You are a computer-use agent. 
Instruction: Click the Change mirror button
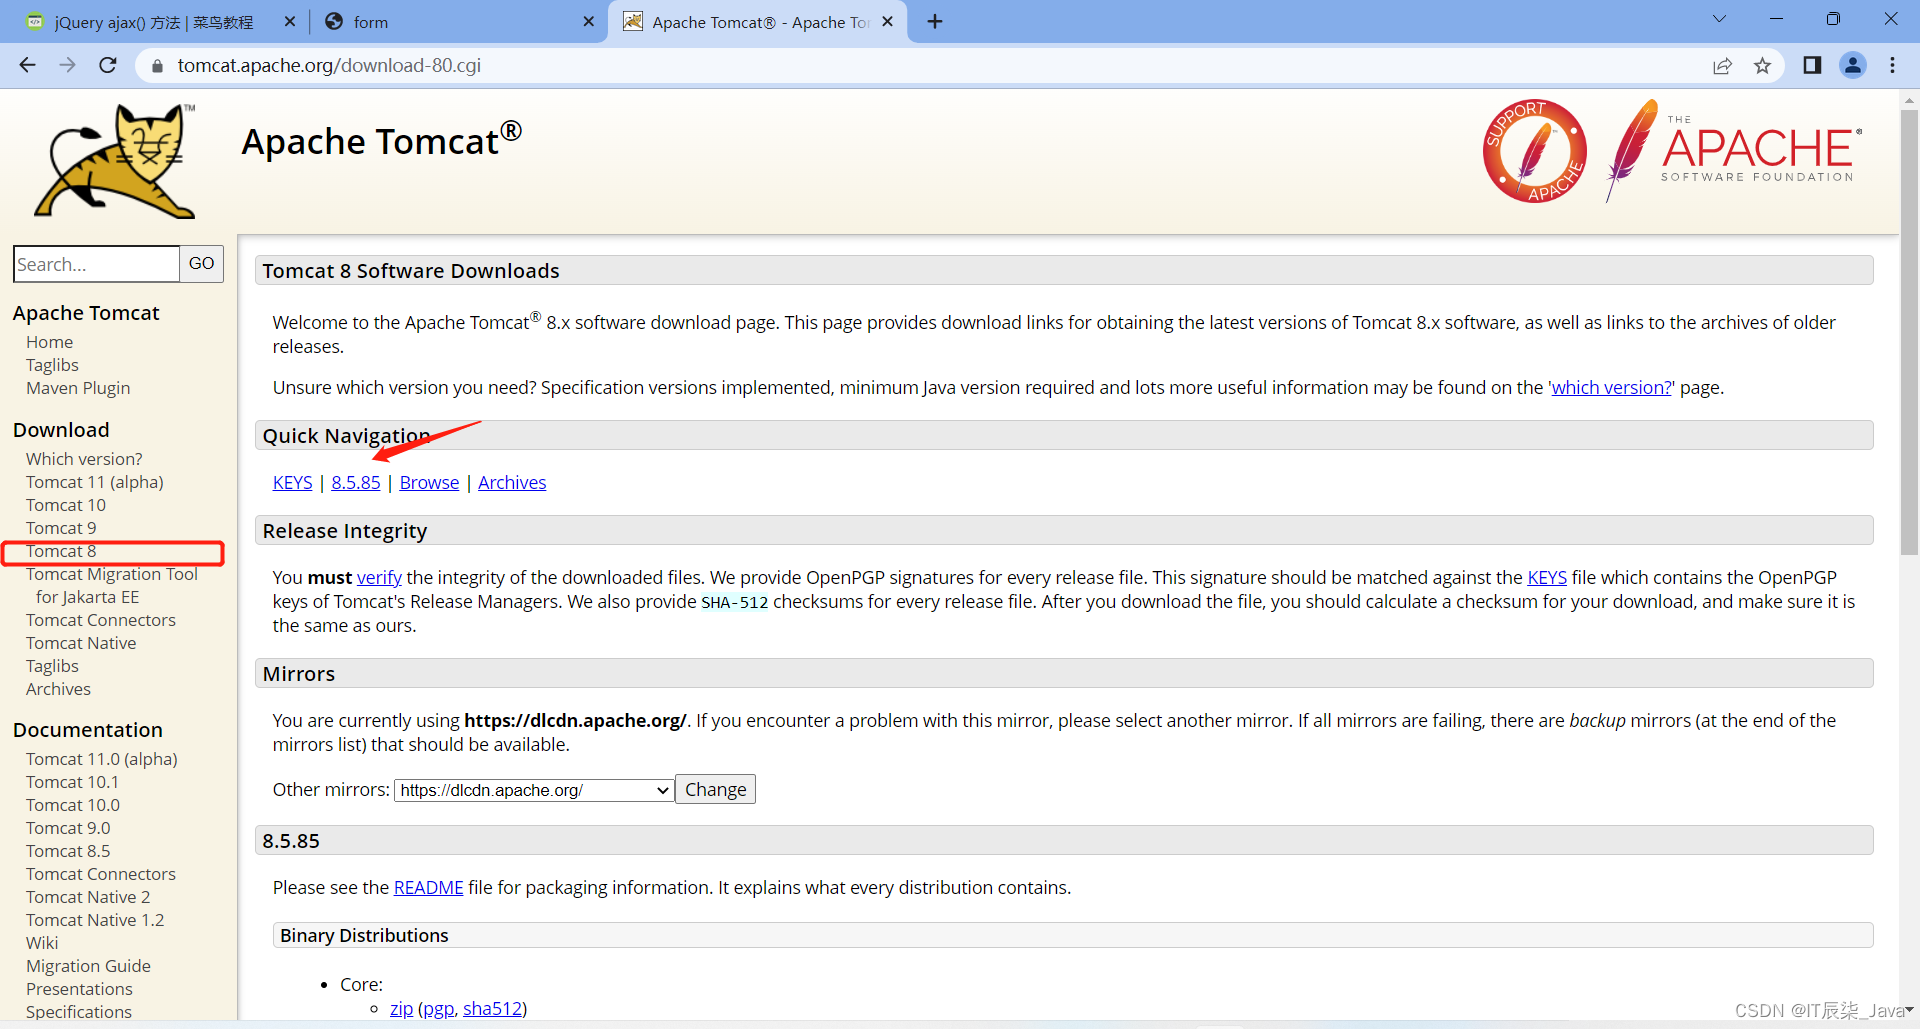(x=715, y=789)
